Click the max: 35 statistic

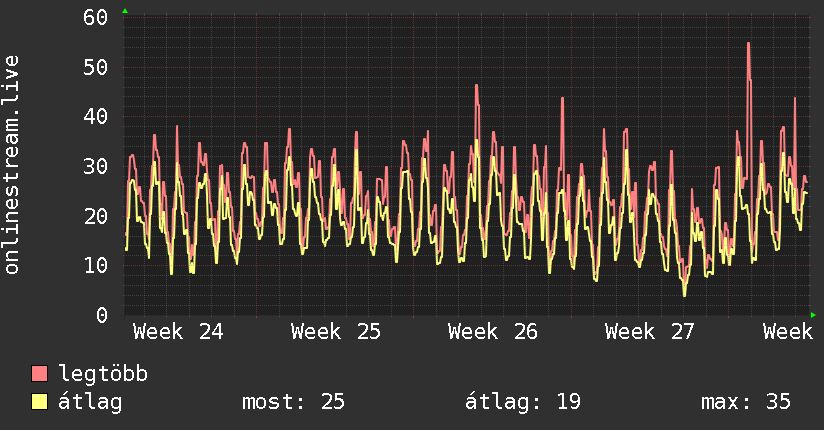[746, 402]
